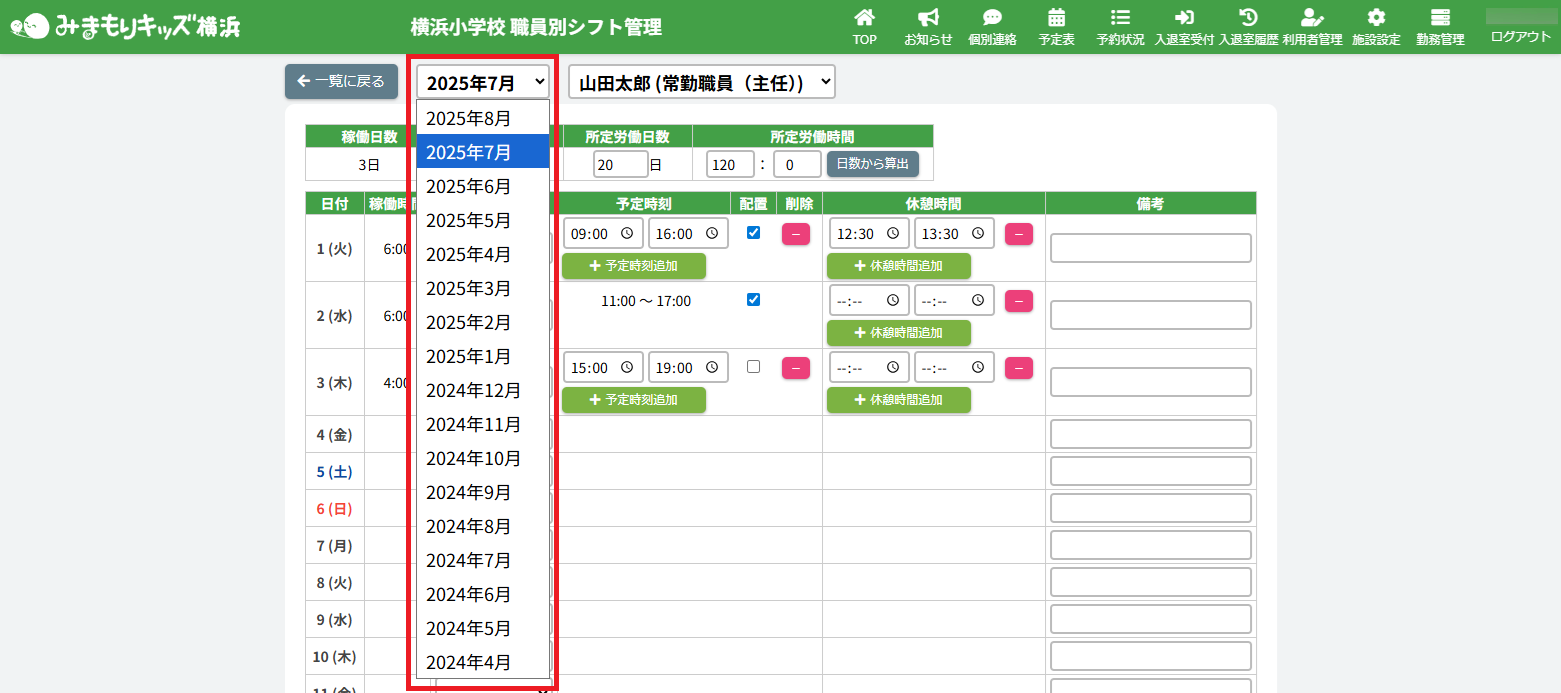
Task: Uncheck 配置 checkbox for 2 (水)
Action: (754, 300)
